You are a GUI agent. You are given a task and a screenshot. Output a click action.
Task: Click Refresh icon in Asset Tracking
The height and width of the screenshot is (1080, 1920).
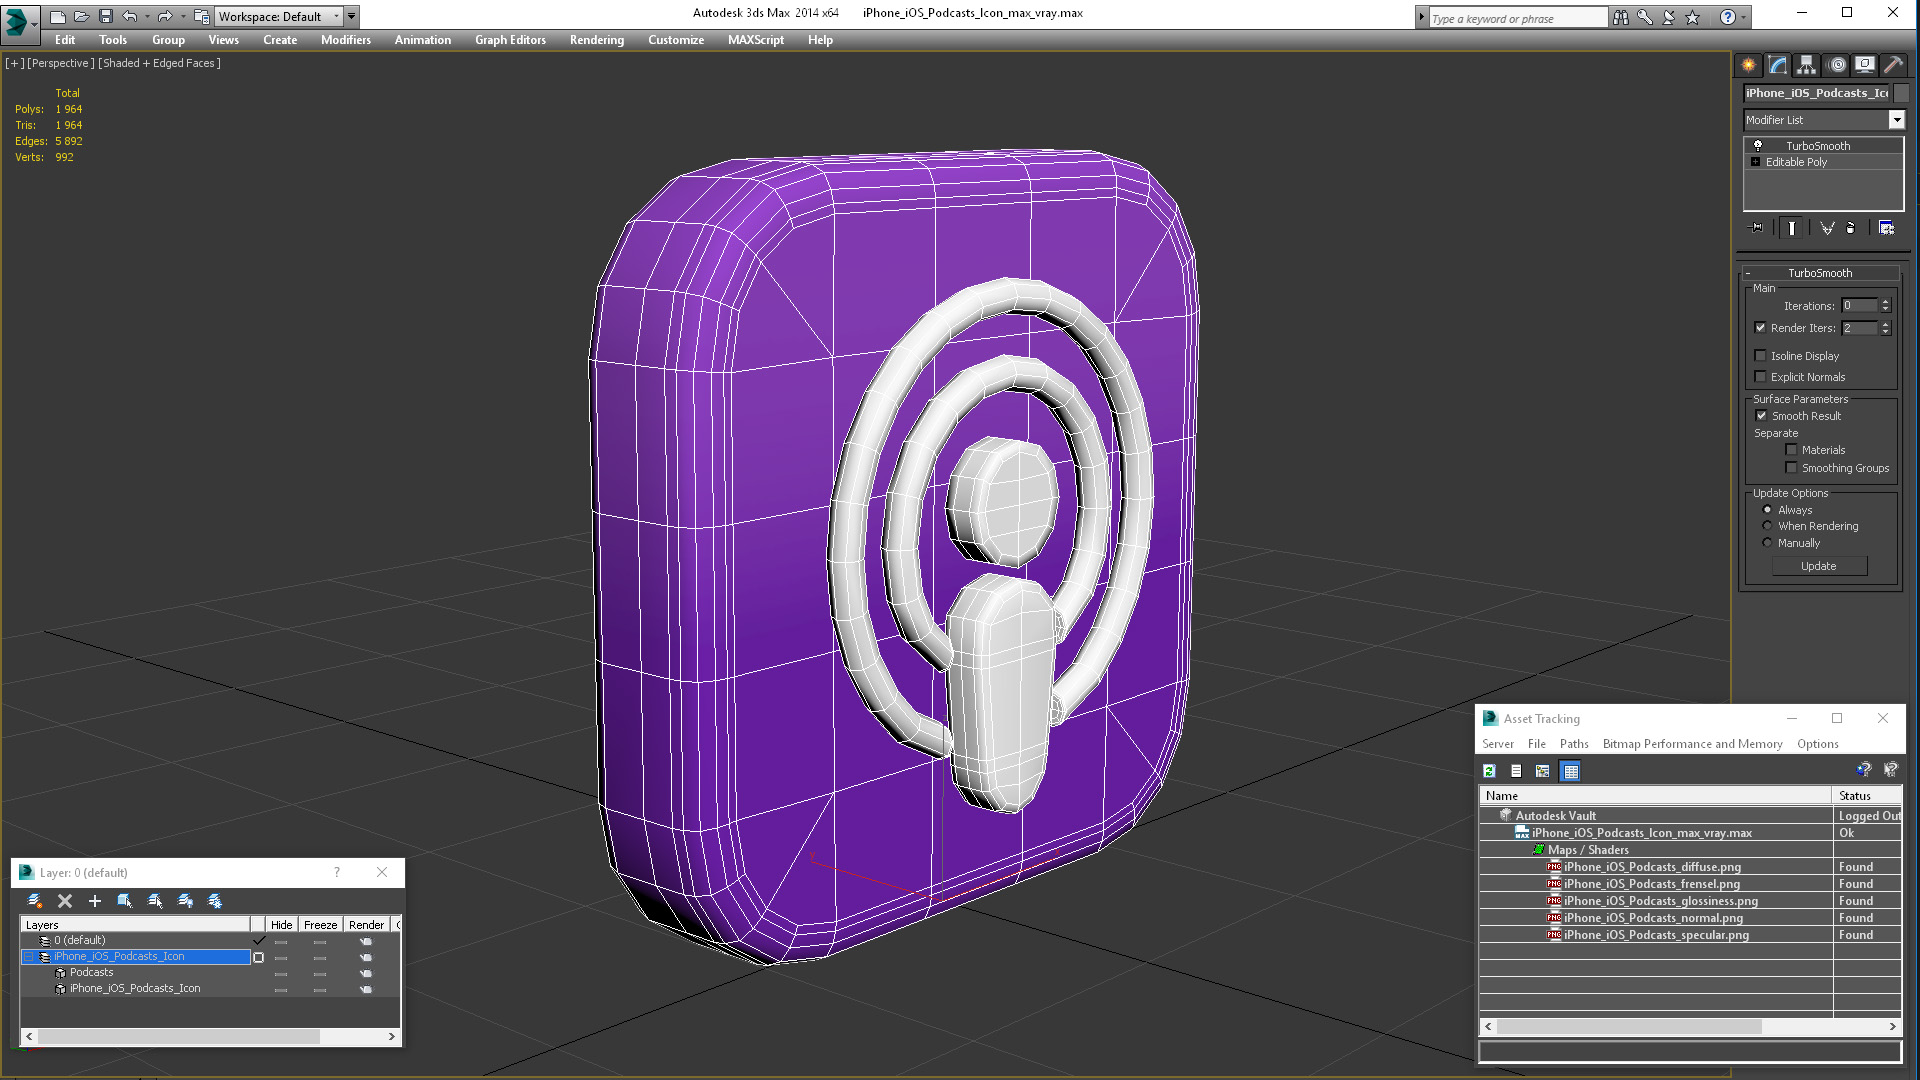coord(1489,771)
